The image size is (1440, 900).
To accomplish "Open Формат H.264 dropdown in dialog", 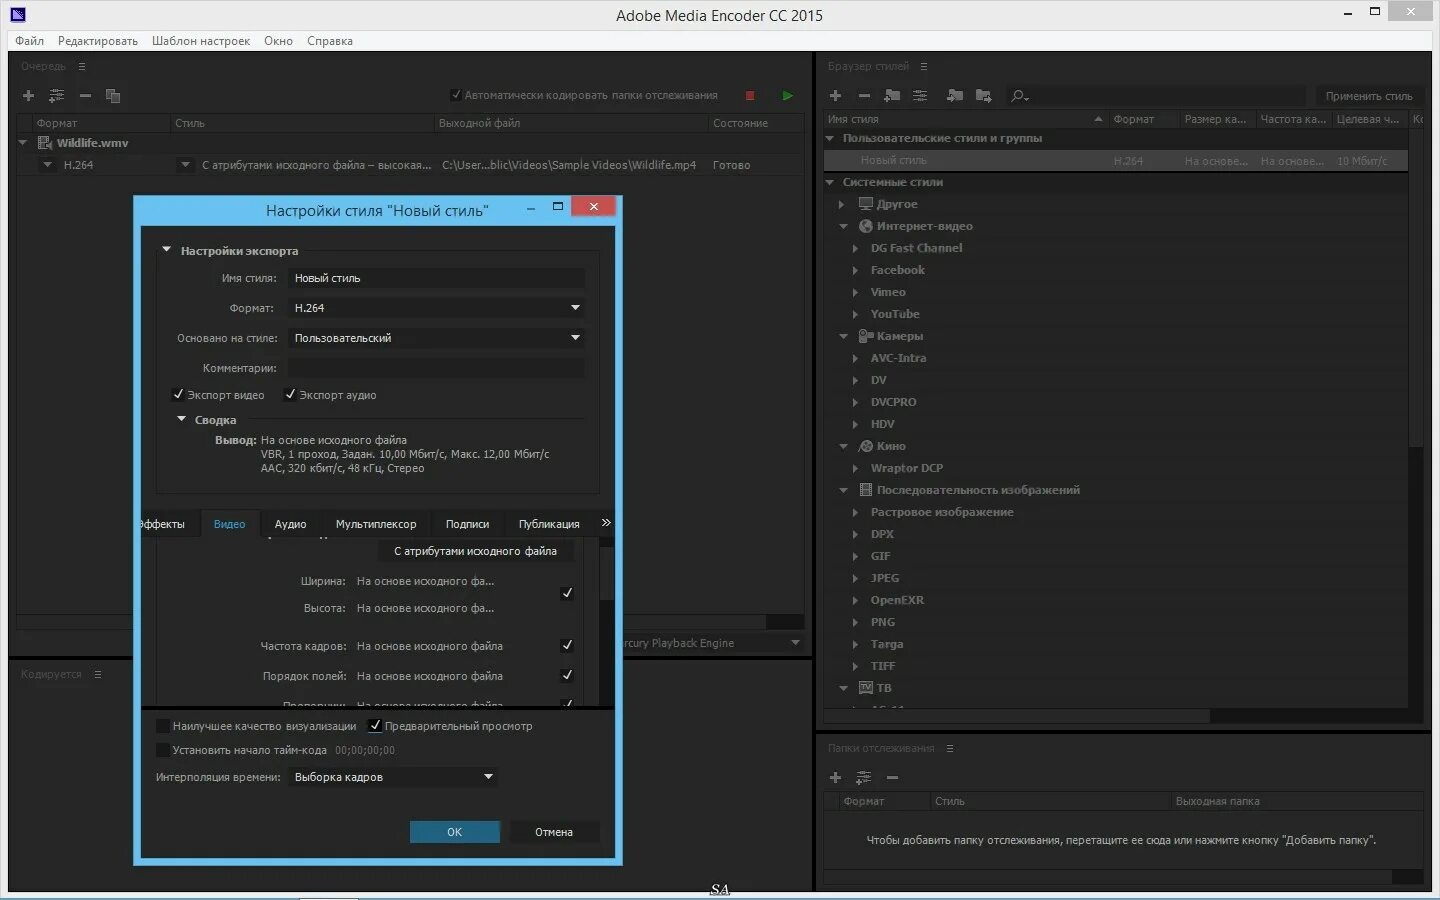I will [x=436, y=308].
